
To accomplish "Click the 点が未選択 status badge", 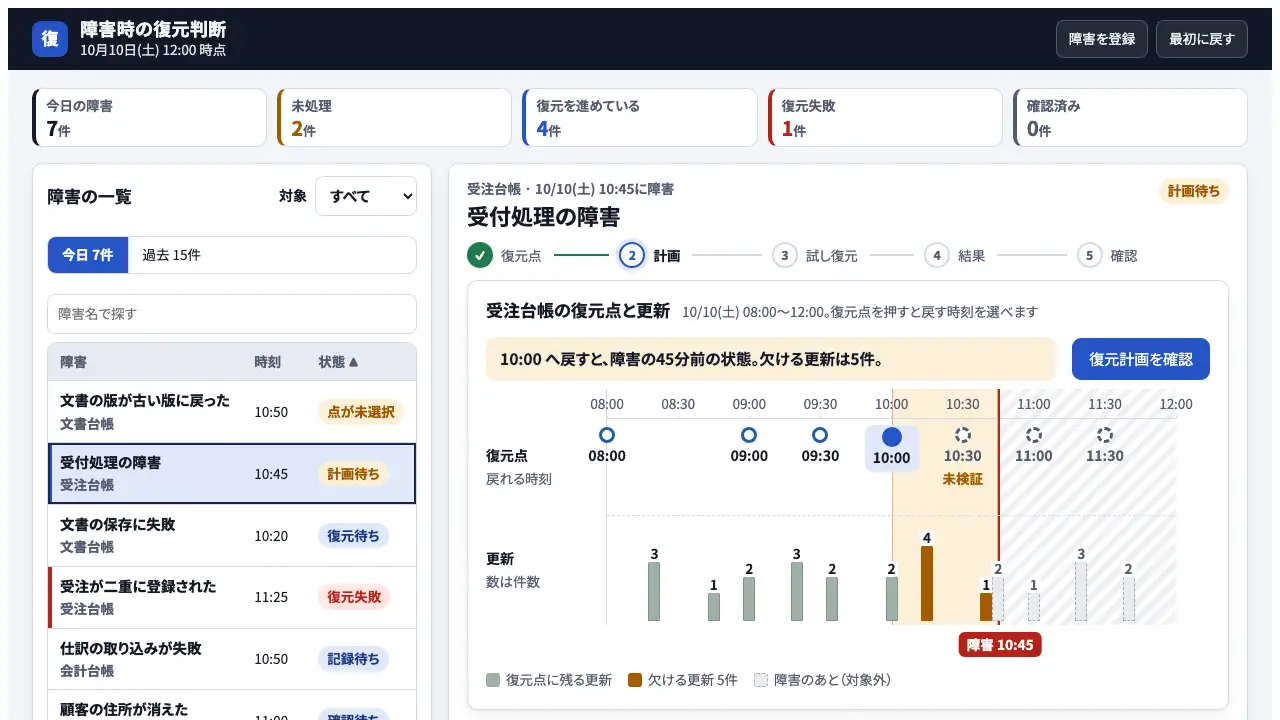I will coord(361,412).
